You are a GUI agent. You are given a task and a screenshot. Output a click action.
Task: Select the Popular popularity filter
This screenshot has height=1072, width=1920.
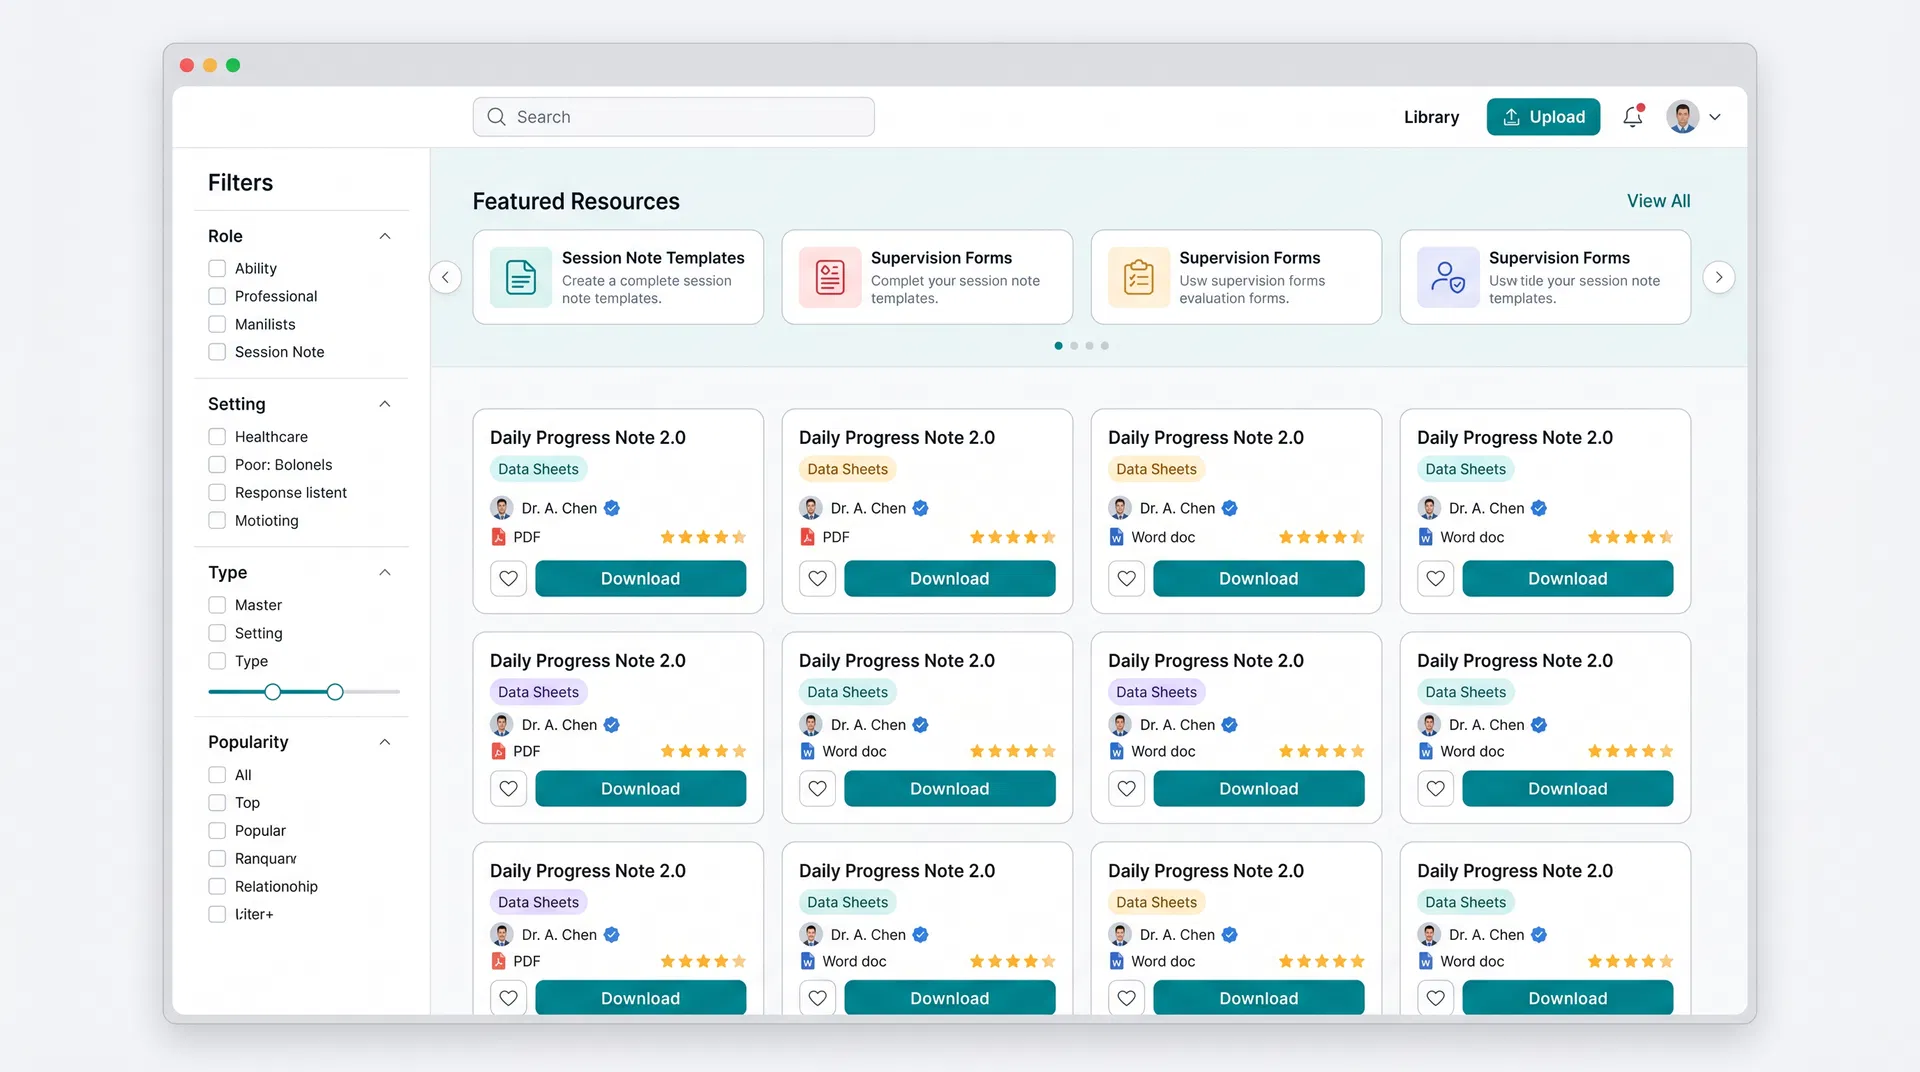(216, 830)
